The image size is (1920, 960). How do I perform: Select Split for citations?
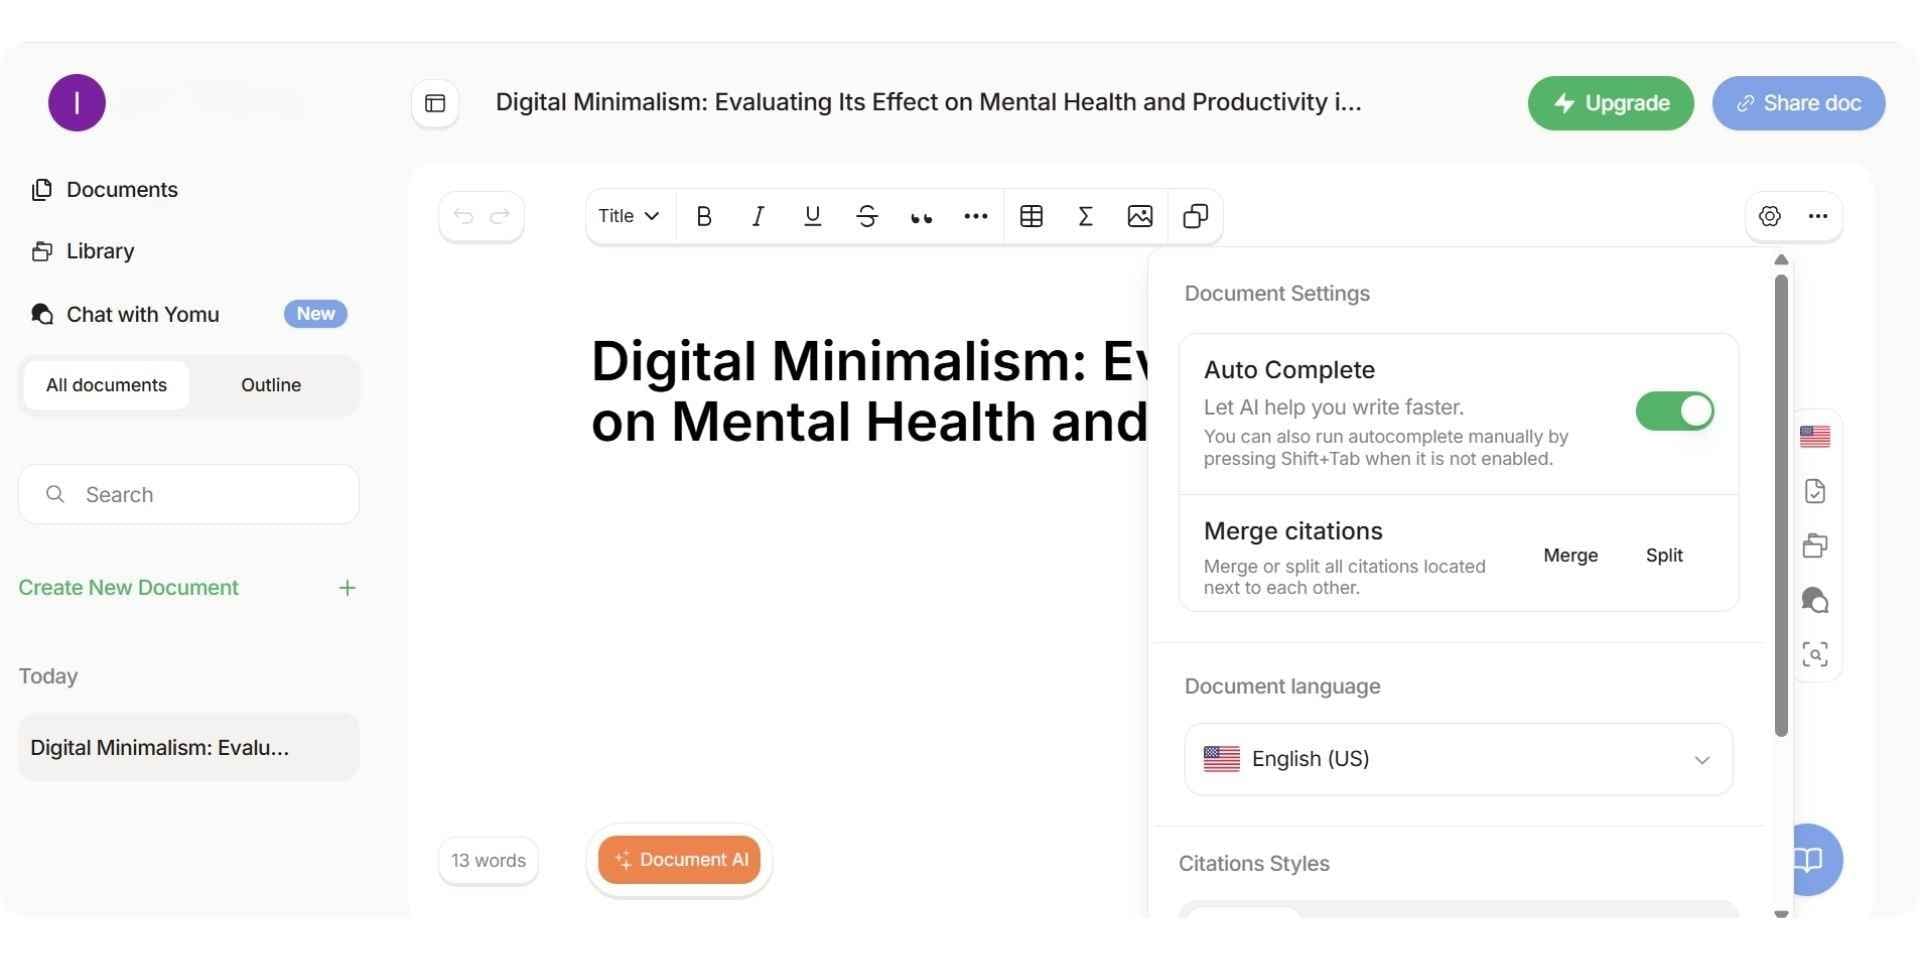coord(1664,555)
